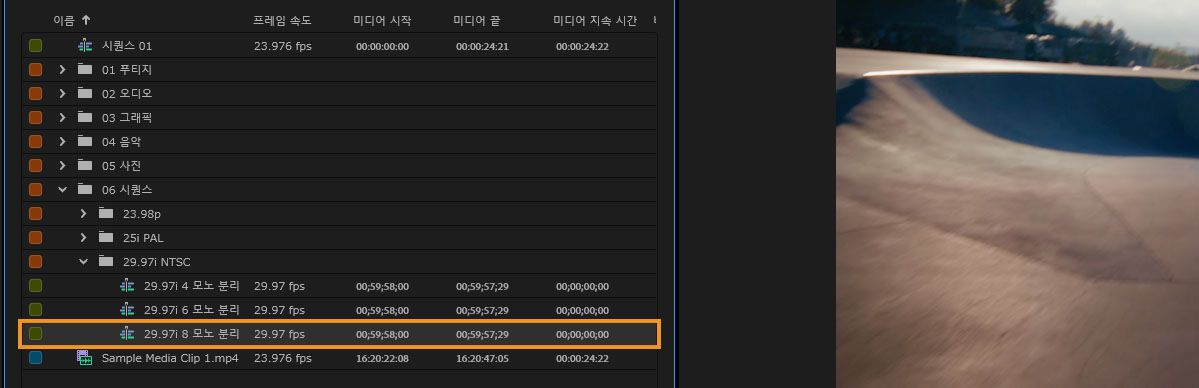Expand the 23.98p bin

point(83,214)
